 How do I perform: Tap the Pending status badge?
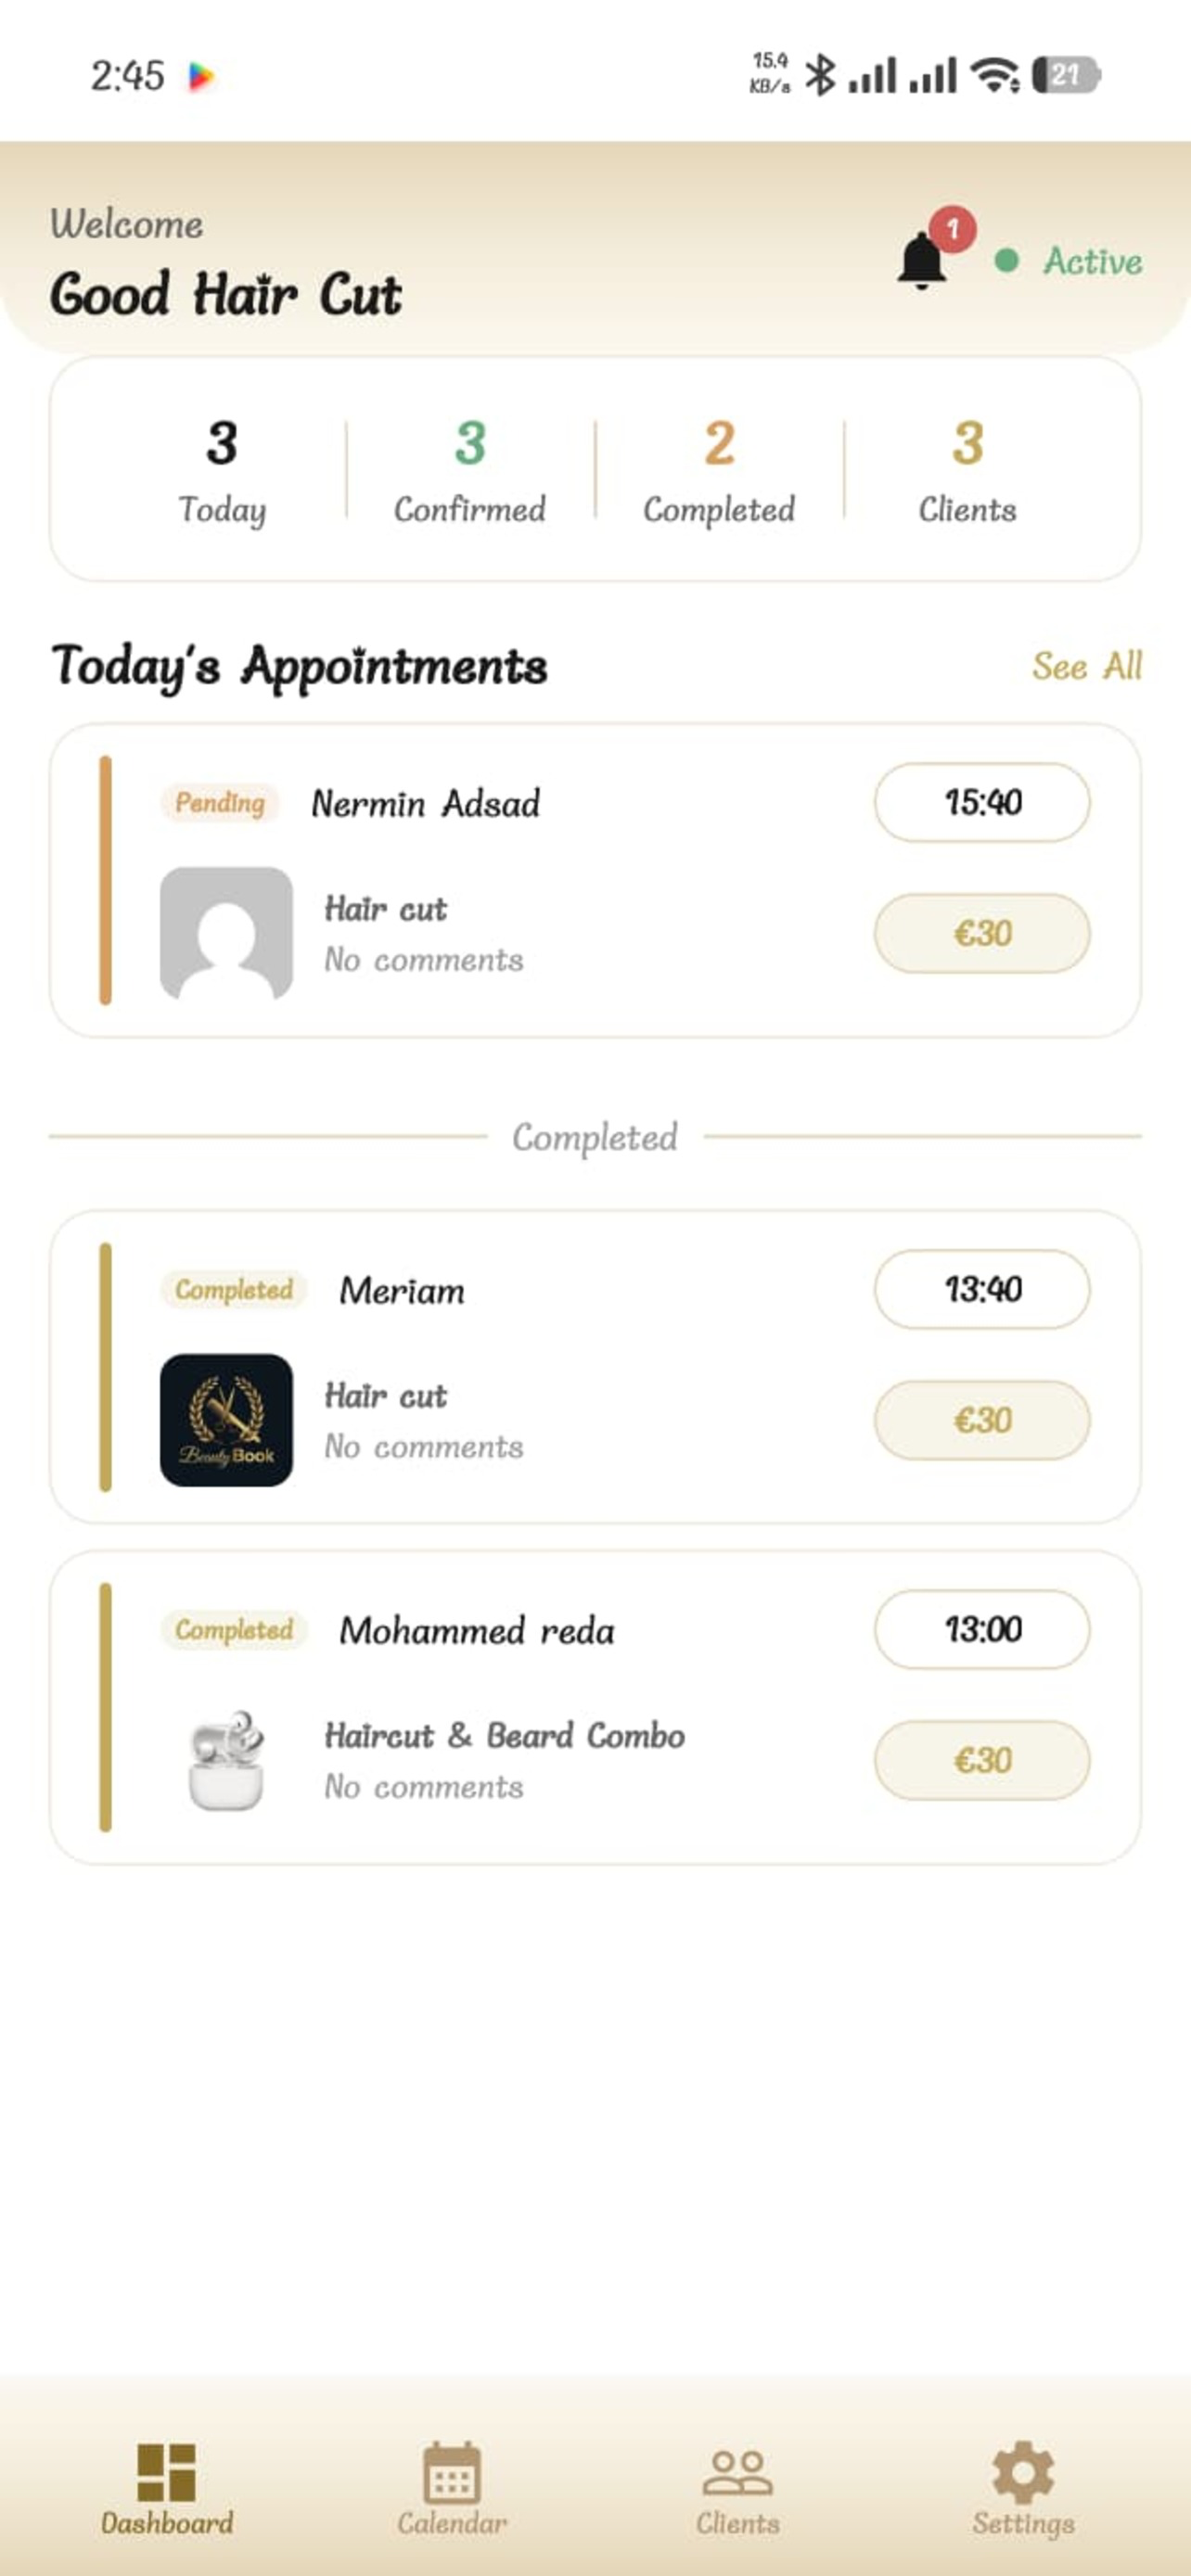pyautogui.click(x=220, y=802)
